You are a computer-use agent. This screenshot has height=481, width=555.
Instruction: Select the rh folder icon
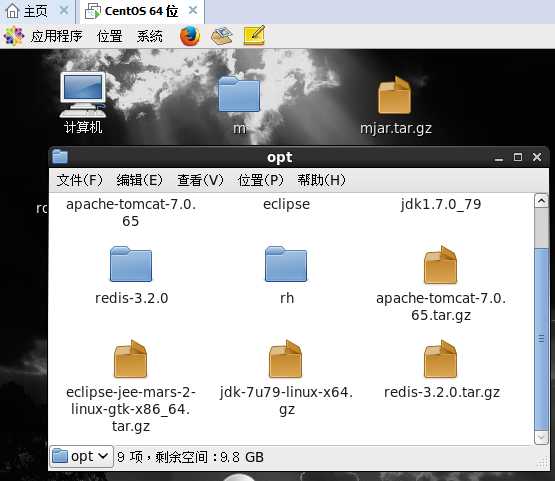(286, 264)
